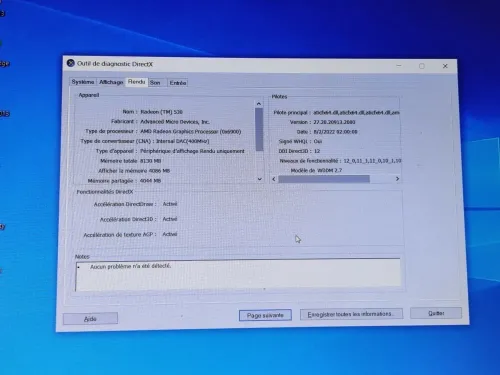500x375 pixels.
Task: Click the Page suivante button
Action: (x=265, y=315)
